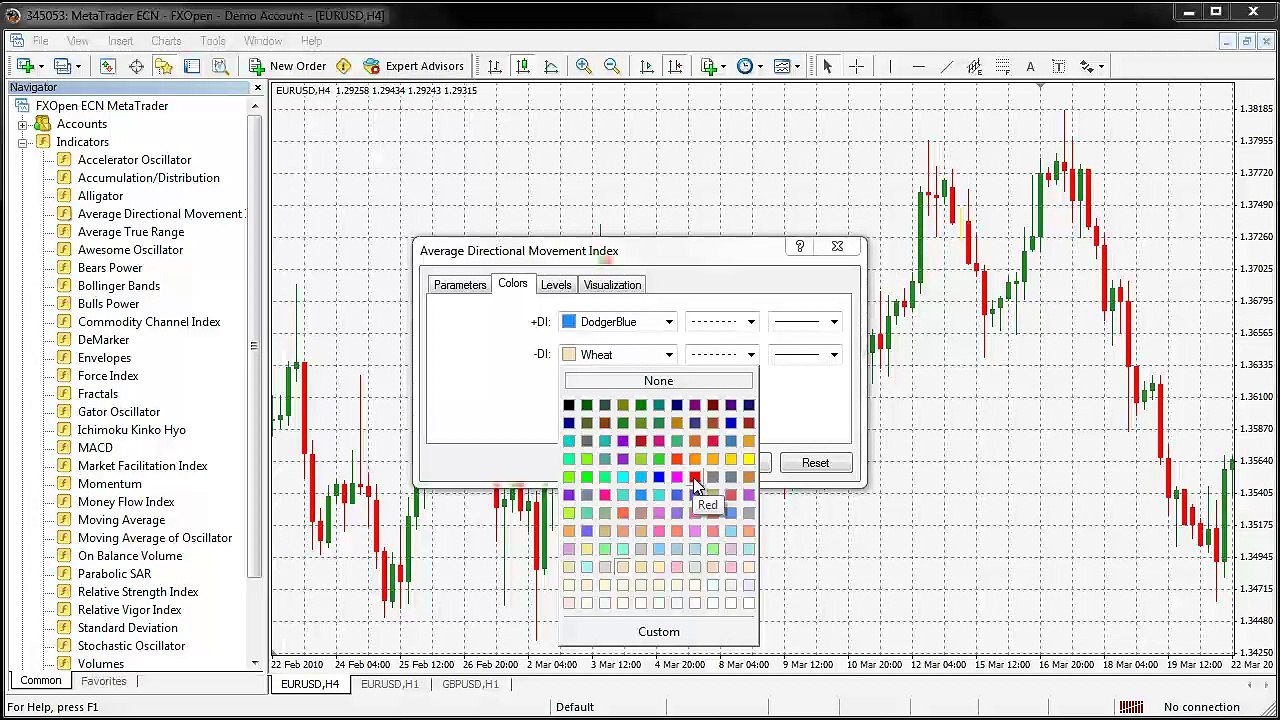The width and height of the screenshot is (1280, 720).
Task: Toggle Chart Shift in toolbar
Action: [675, 66]
